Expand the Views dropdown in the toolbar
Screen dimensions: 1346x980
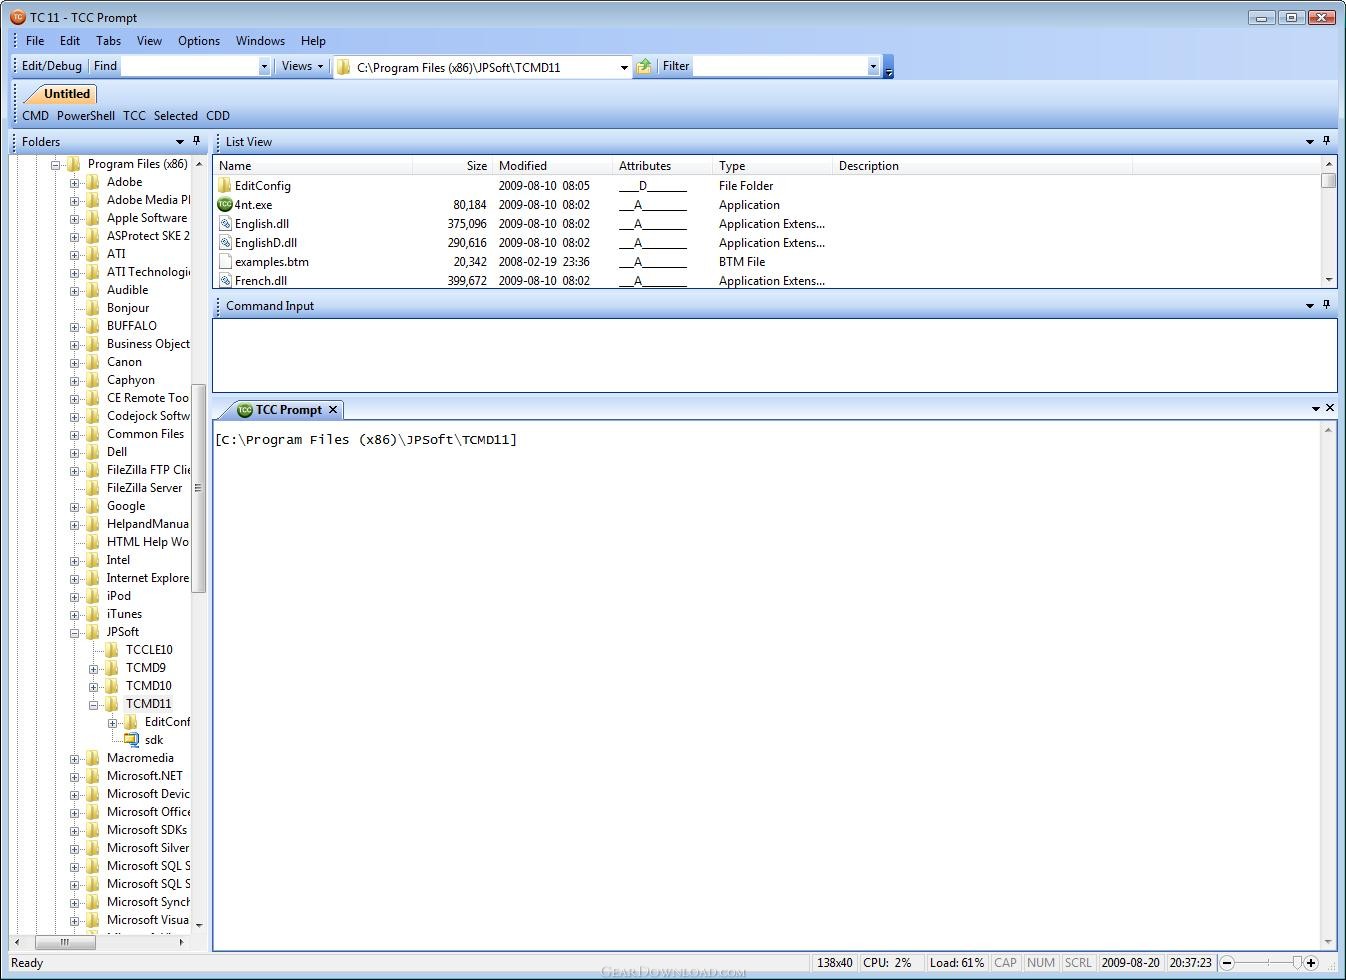(x=302, y=66)
